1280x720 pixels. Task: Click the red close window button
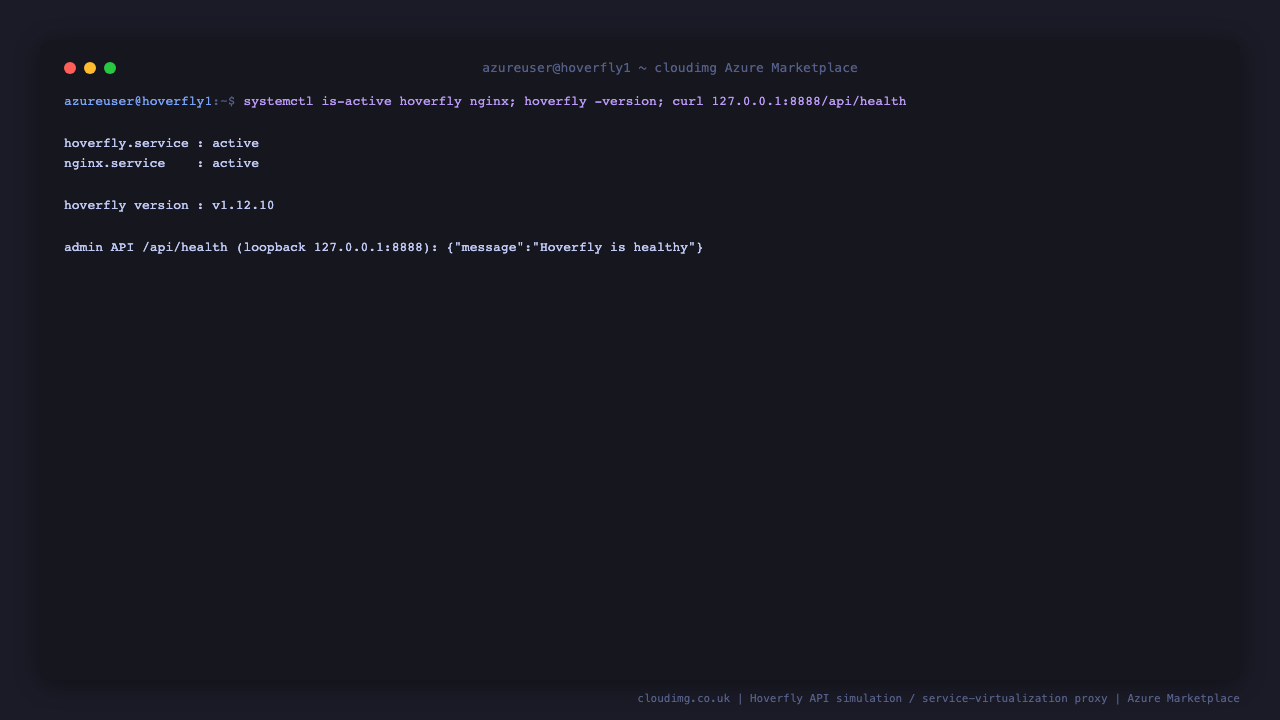point(70,68)
